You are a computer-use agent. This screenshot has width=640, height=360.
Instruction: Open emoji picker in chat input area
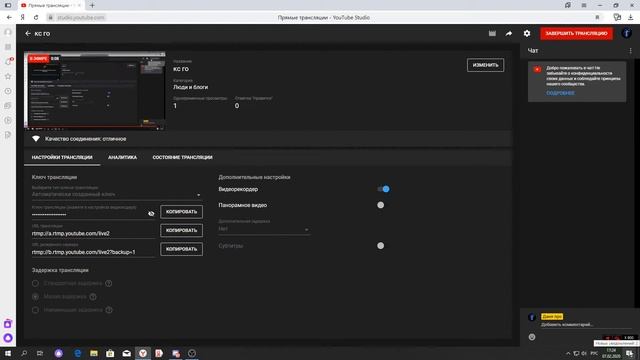point(532,337)
